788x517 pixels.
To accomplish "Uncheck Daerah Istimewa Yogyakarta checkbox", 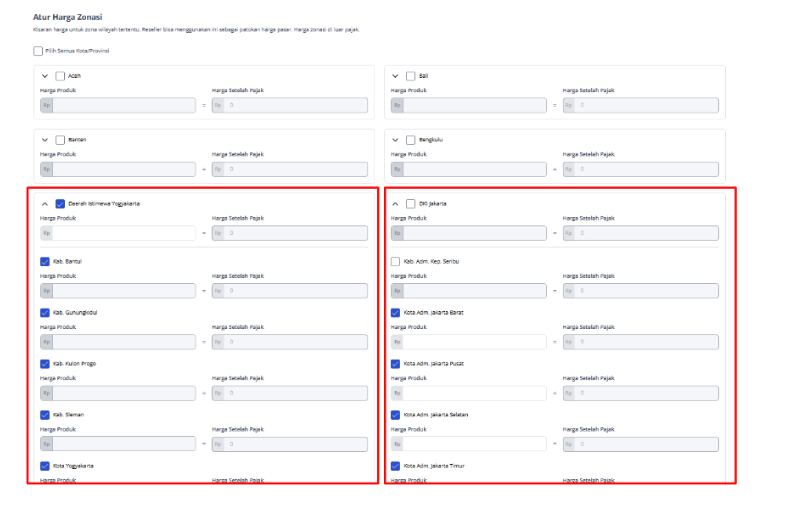I will coord(61,204).
